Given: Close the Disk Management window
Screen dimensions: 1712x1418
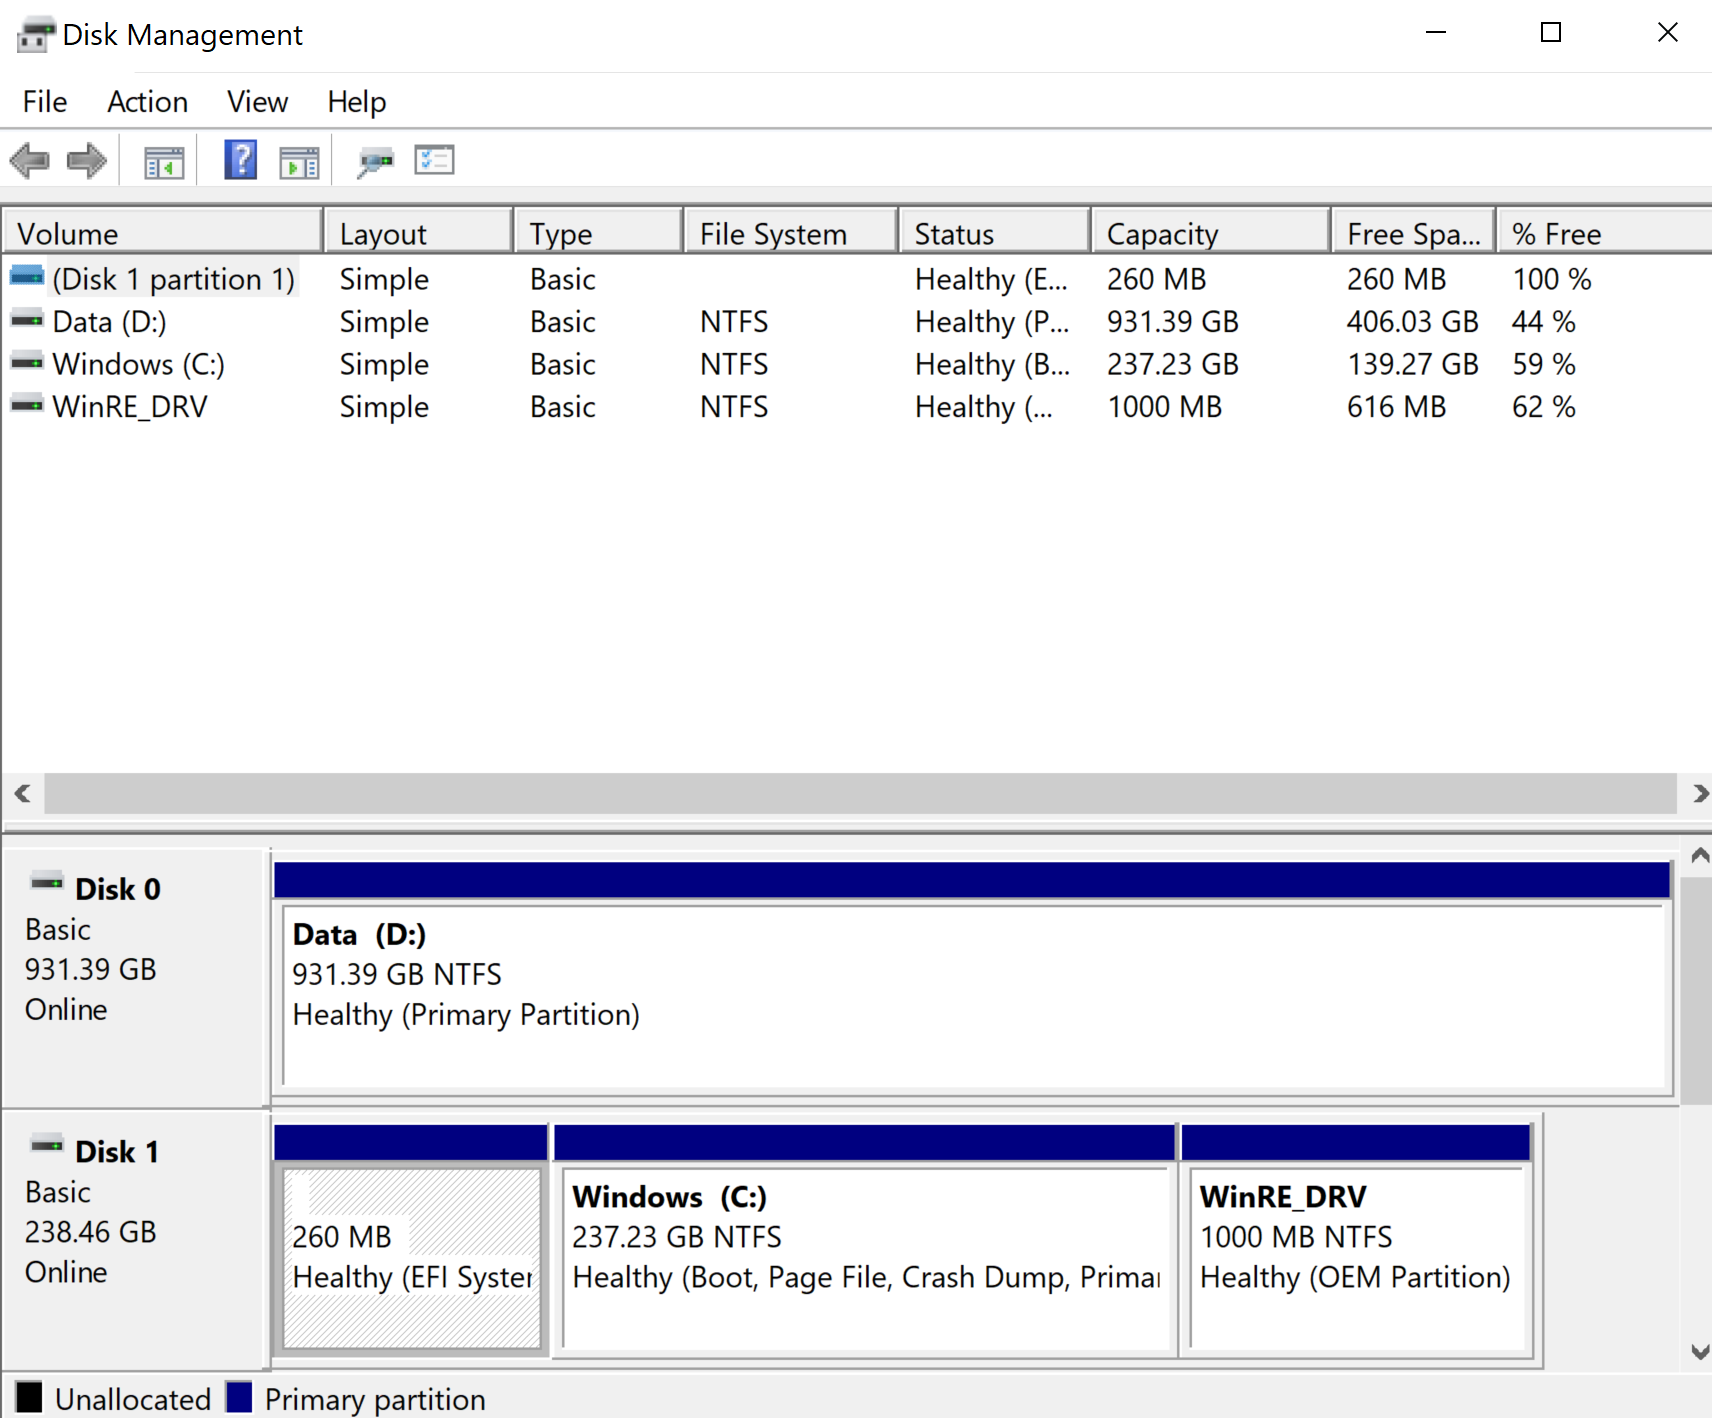Looking at the screenshot, I should coord(1667,33).
